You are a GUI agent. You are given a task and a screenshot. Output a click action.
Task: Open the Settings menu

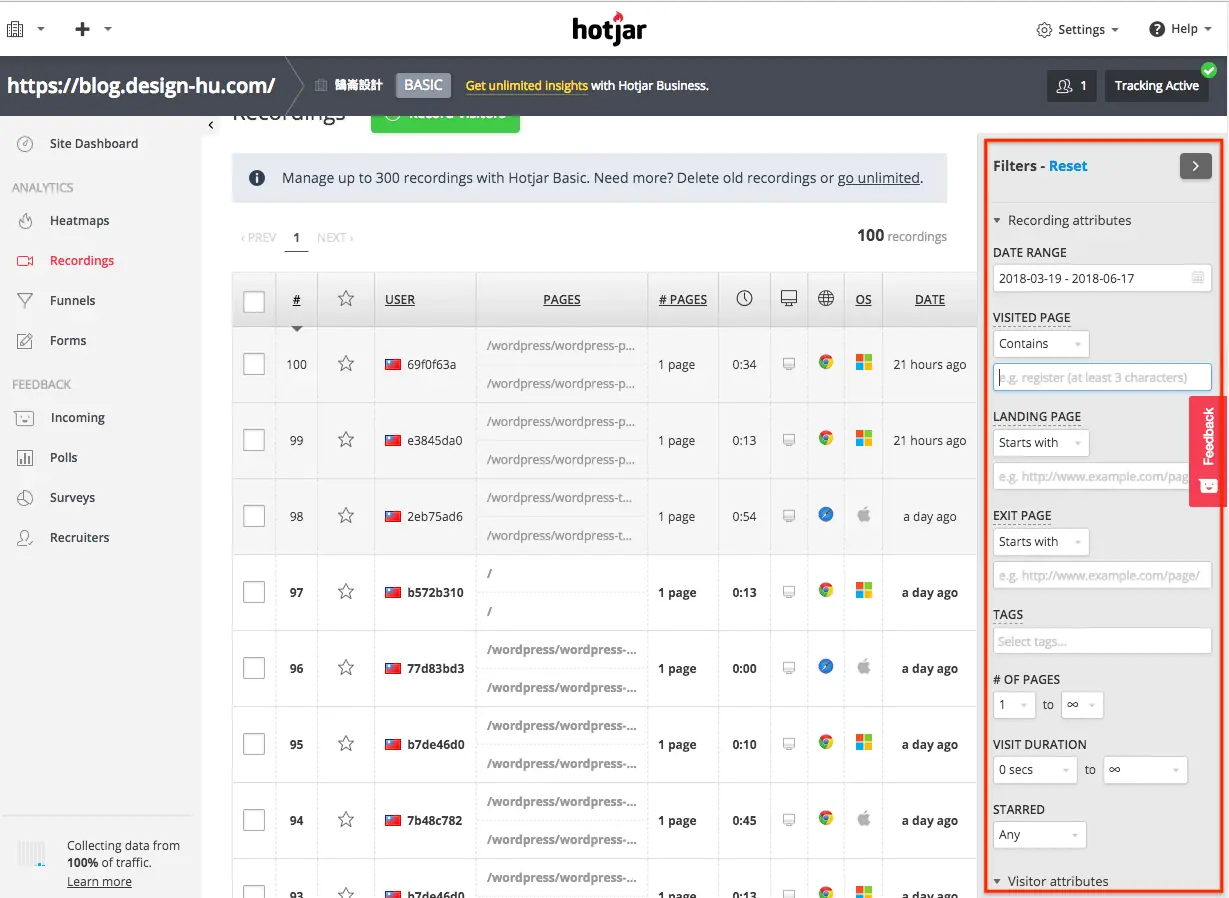click(x=1078, y=30)
